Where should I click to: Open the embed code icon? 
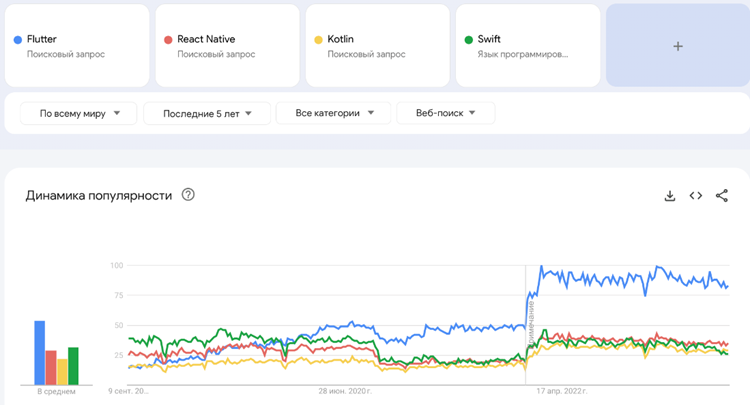tap(695, 196)
